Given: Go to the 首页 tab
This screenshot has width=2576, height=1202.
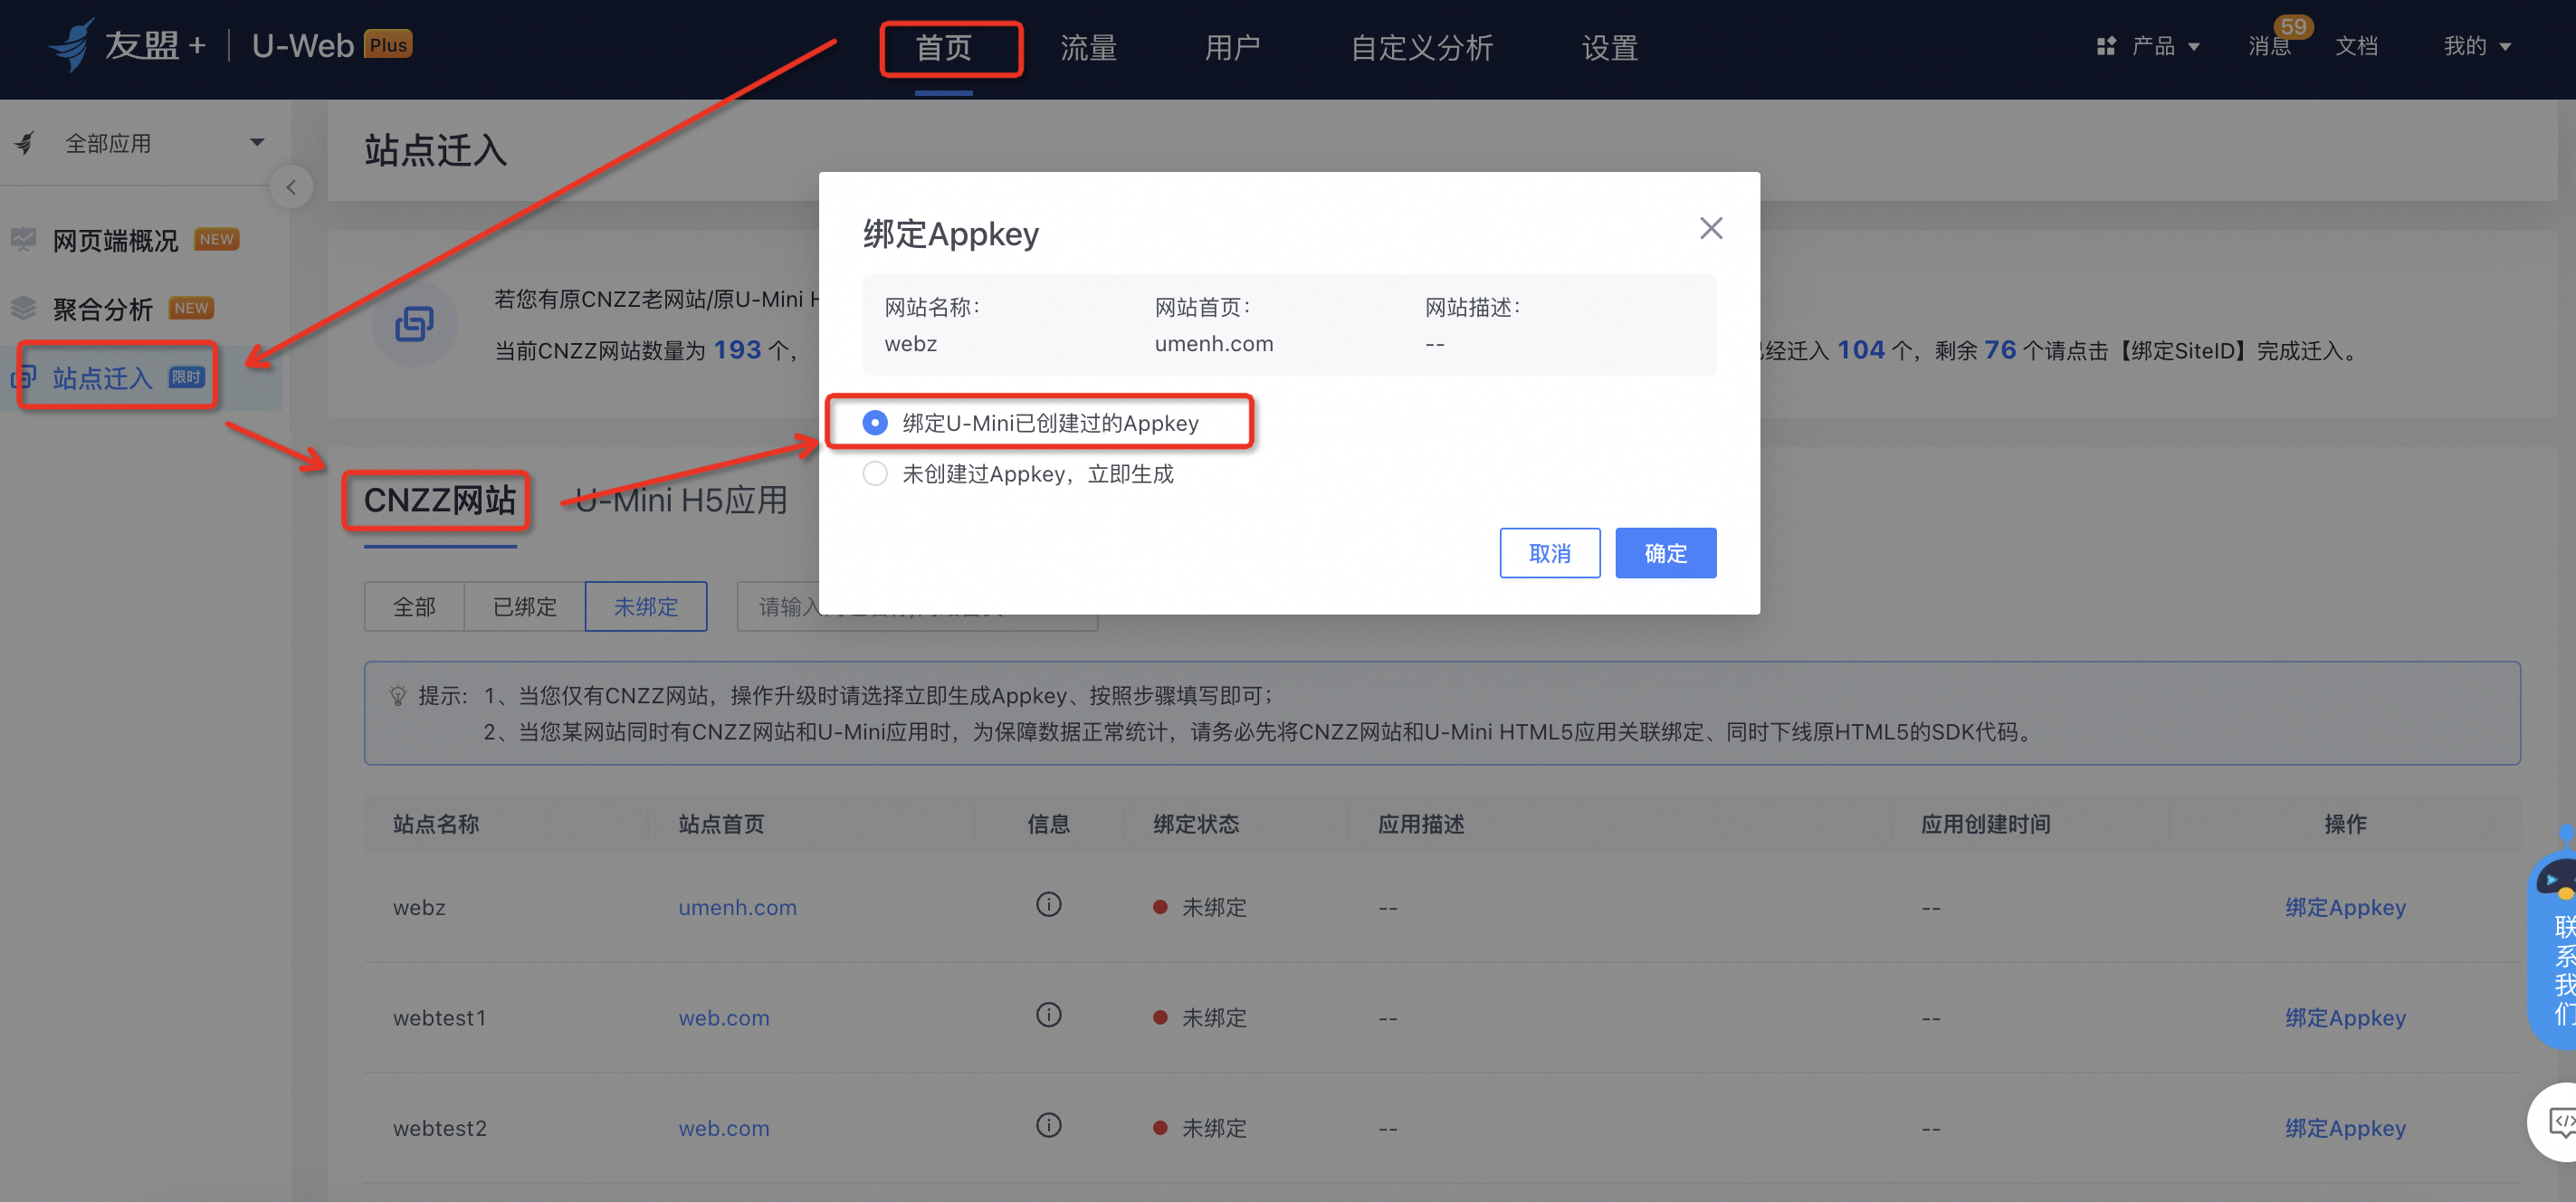Looking at the screenshot, I should 944,48.
